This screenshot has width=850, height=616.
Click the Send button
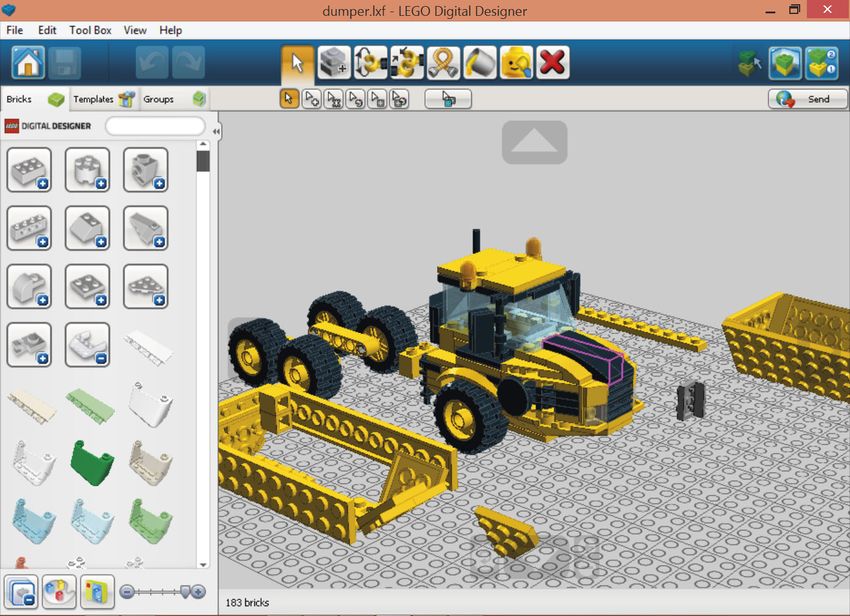[807, 99]
